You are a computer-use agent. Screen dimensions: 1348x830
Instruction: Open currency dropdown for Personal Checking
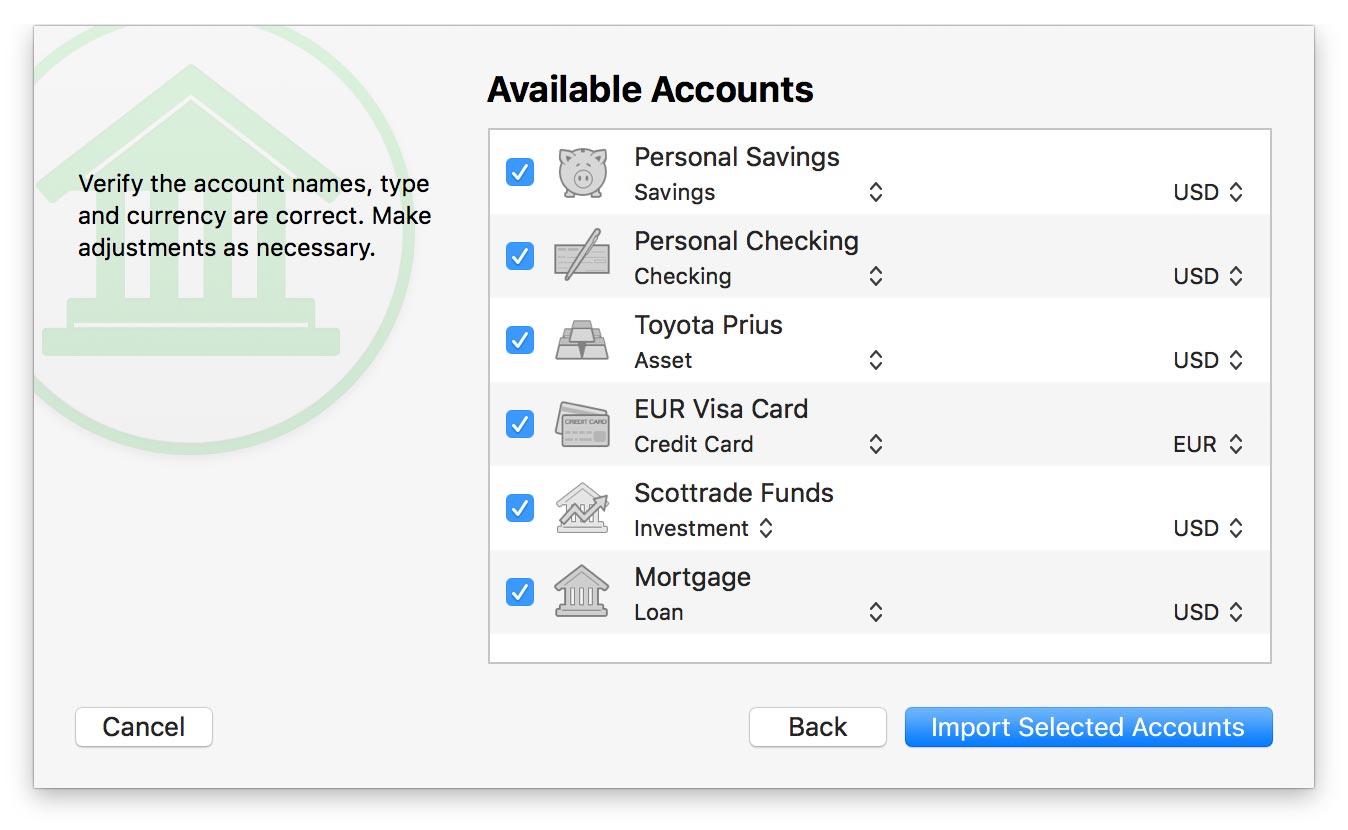click(x=1208, y=276)
